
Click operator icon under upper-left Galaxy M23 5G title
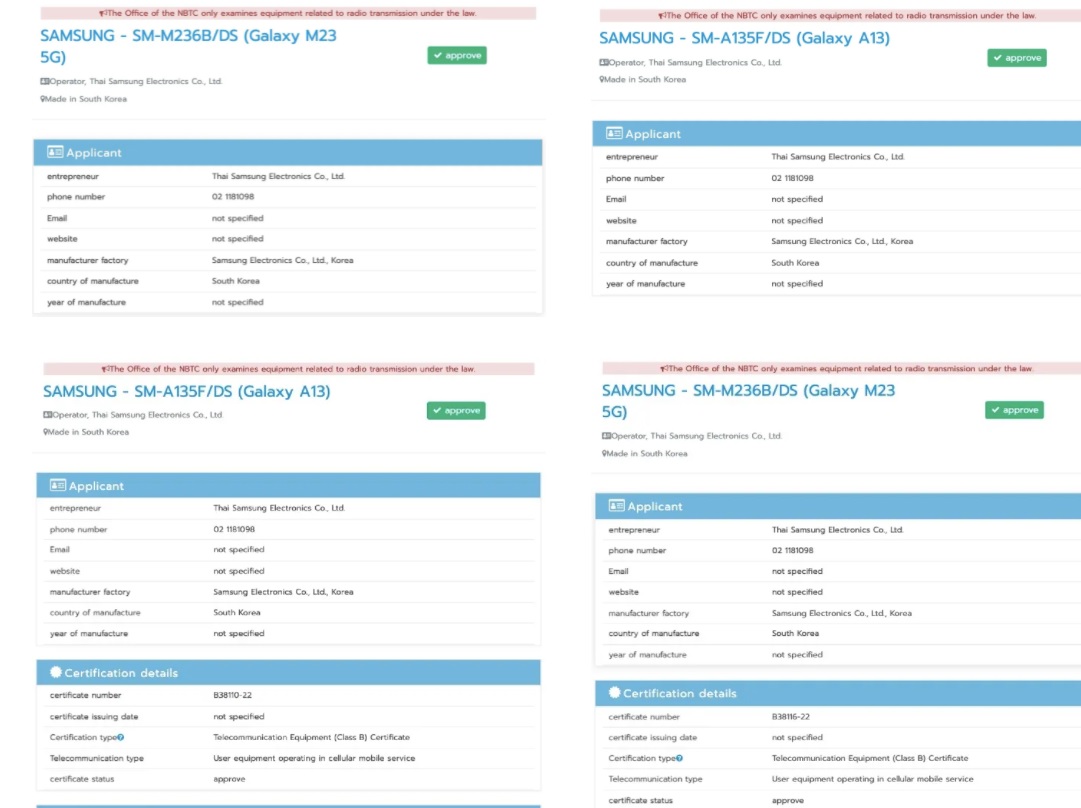tap(45, 81)
